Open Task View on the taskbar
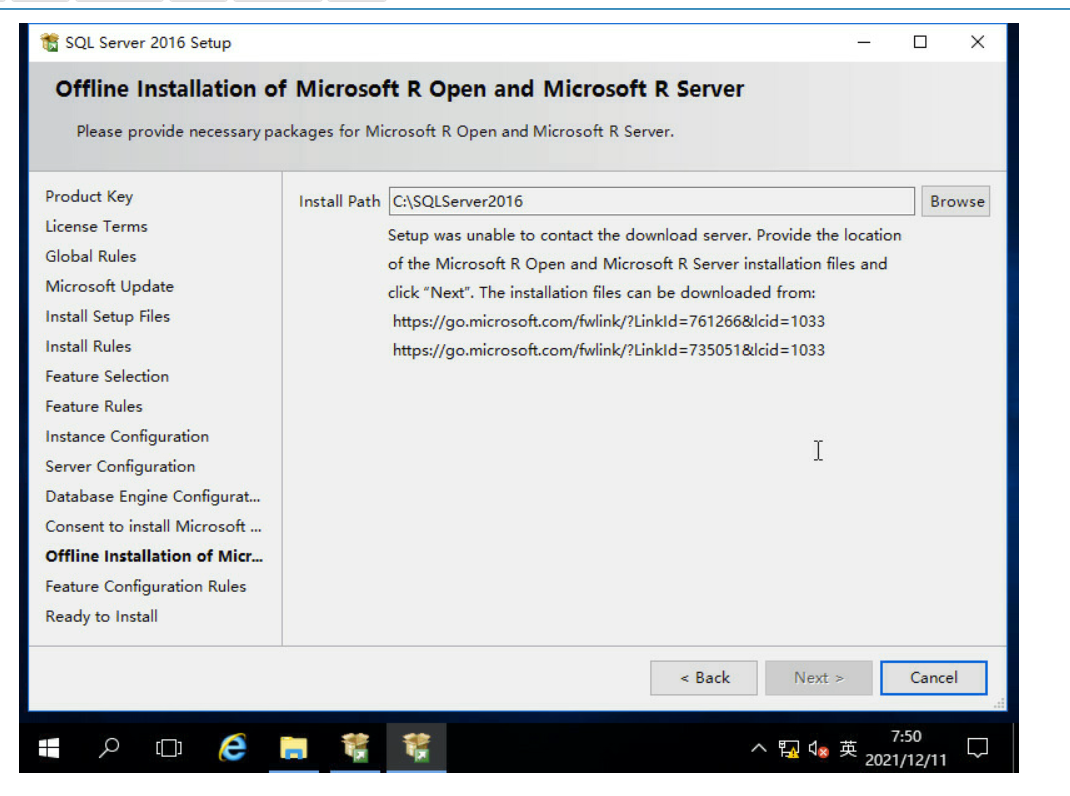 (x=169, y=748)
